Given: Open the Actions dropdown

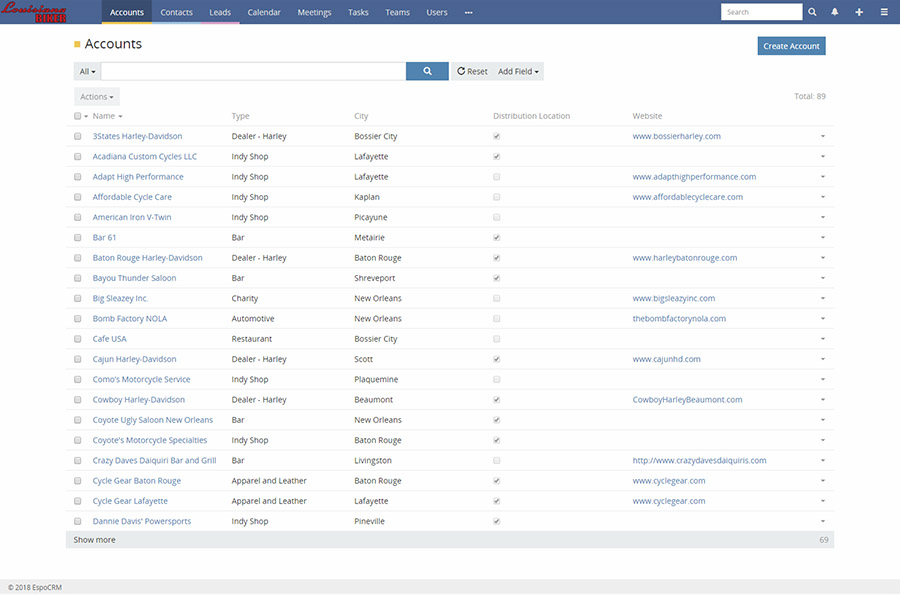Looking at the screenshot, I should [97, 97].
